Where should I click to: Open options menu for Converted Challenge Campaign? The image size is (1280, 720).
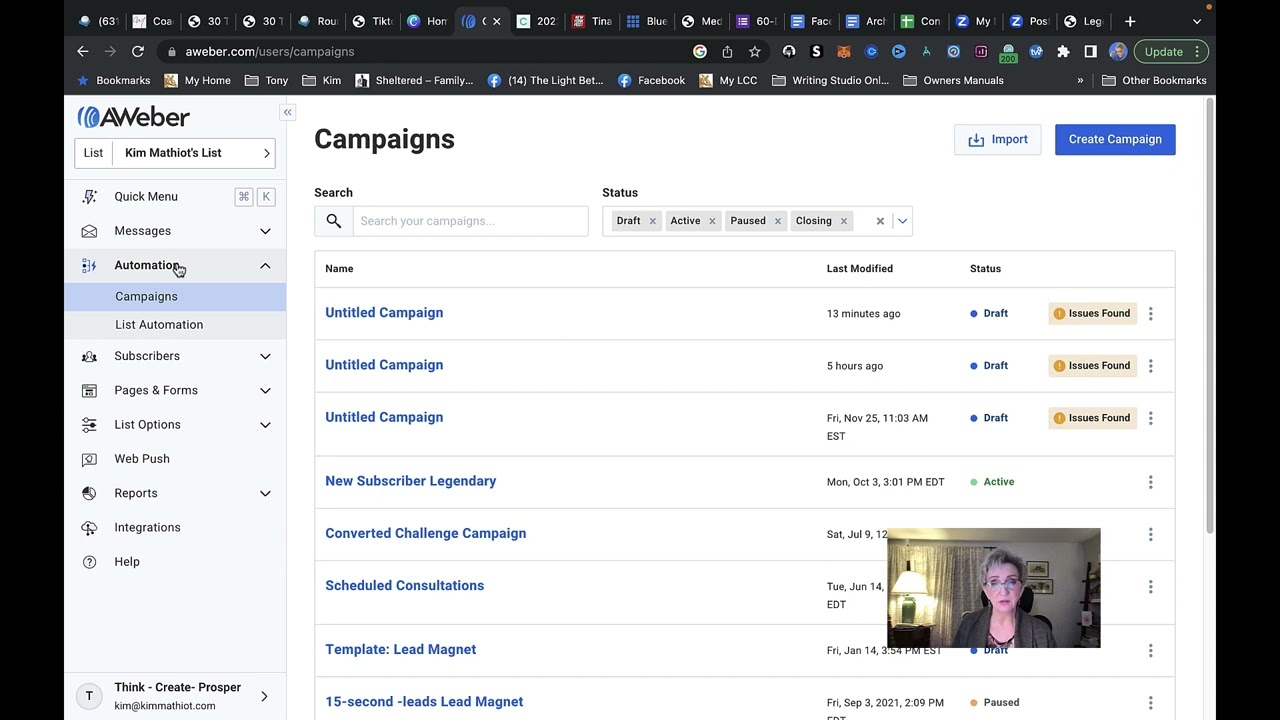[x=1150, y=534]
